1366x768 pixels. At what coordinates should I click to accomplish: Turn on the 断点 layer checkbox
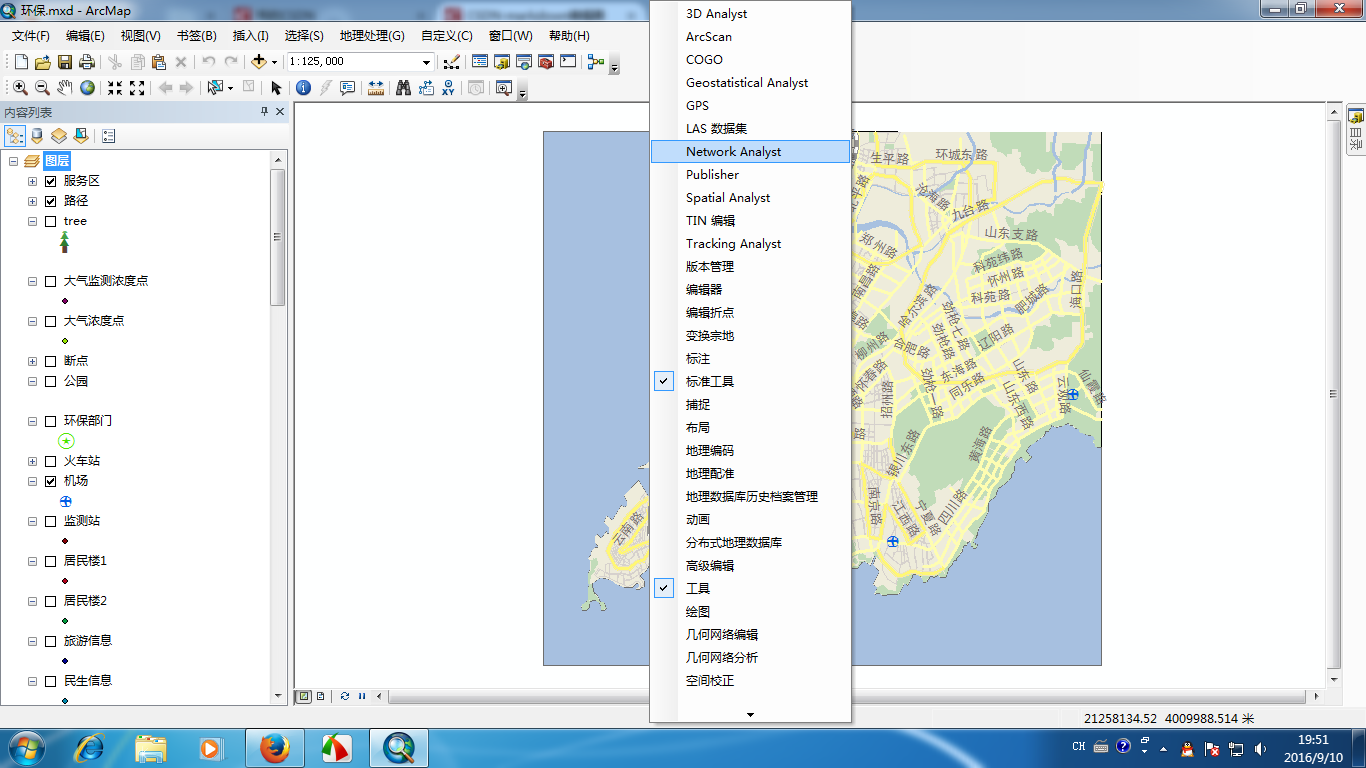click(50, 361)
